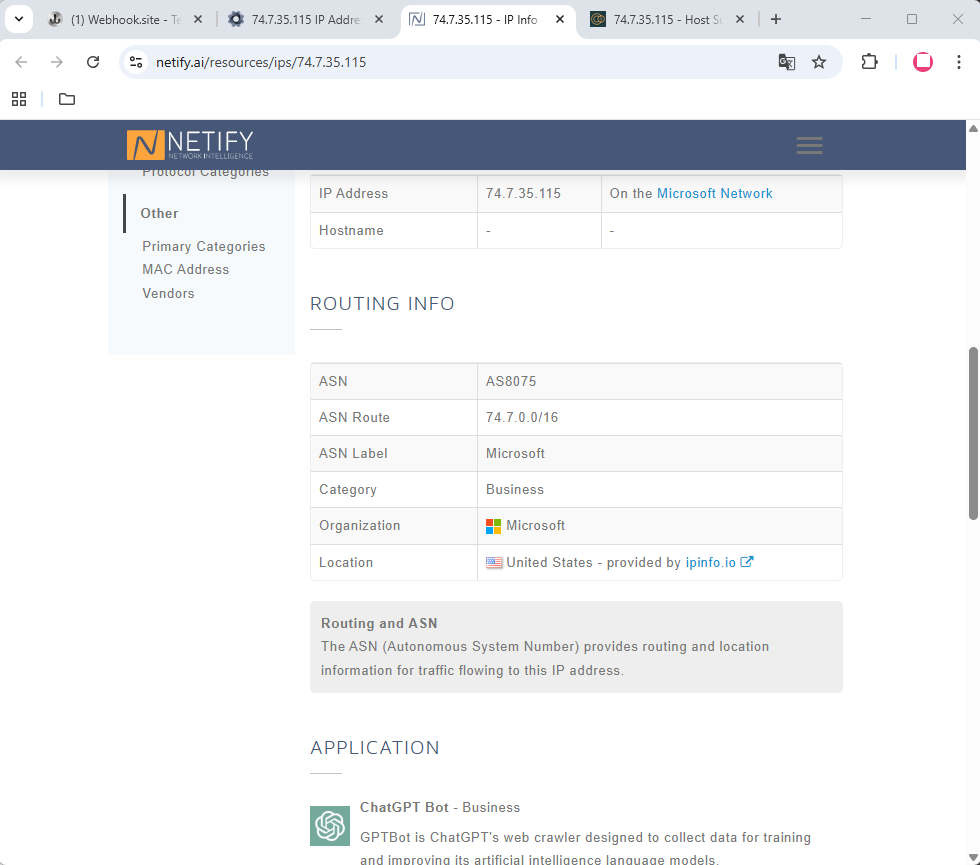Click the APPLICATION heading
The width and height of the screenshot is (980, 865).
tap(375, 748)
